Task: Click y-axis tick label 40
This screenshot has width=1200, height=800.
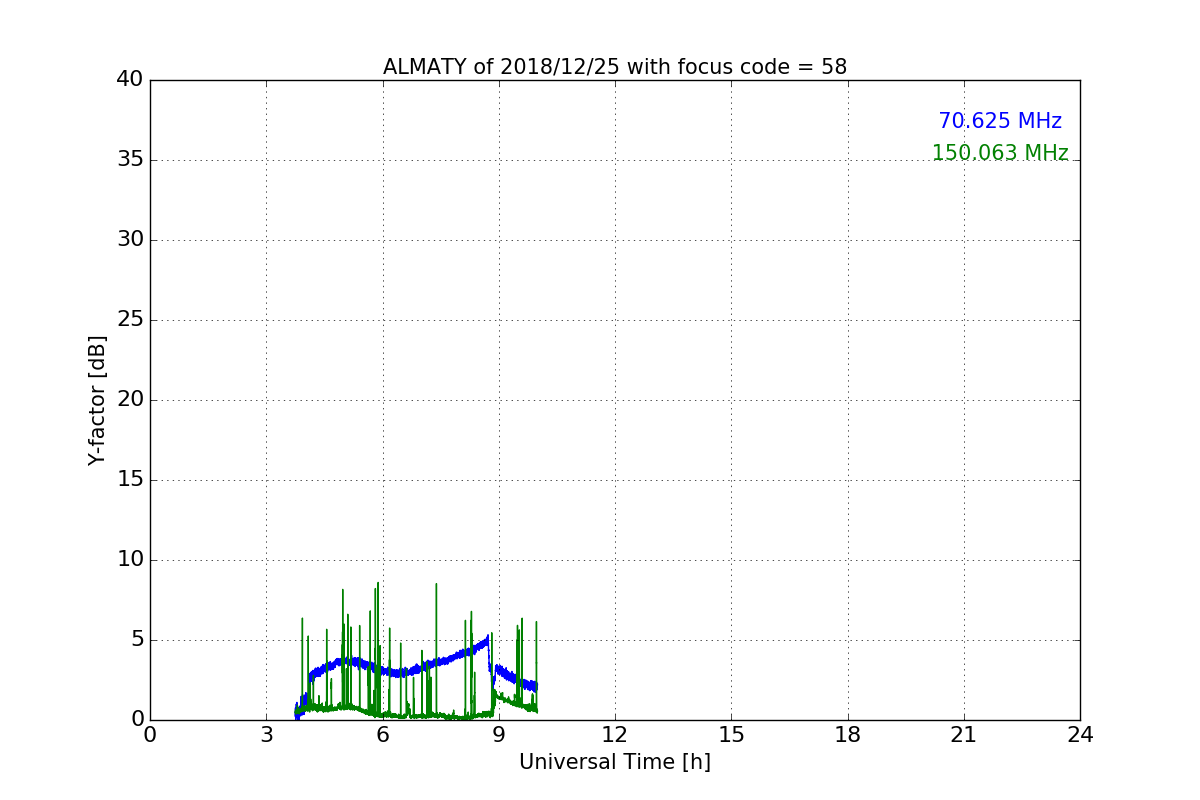Action: coord(130,80)
